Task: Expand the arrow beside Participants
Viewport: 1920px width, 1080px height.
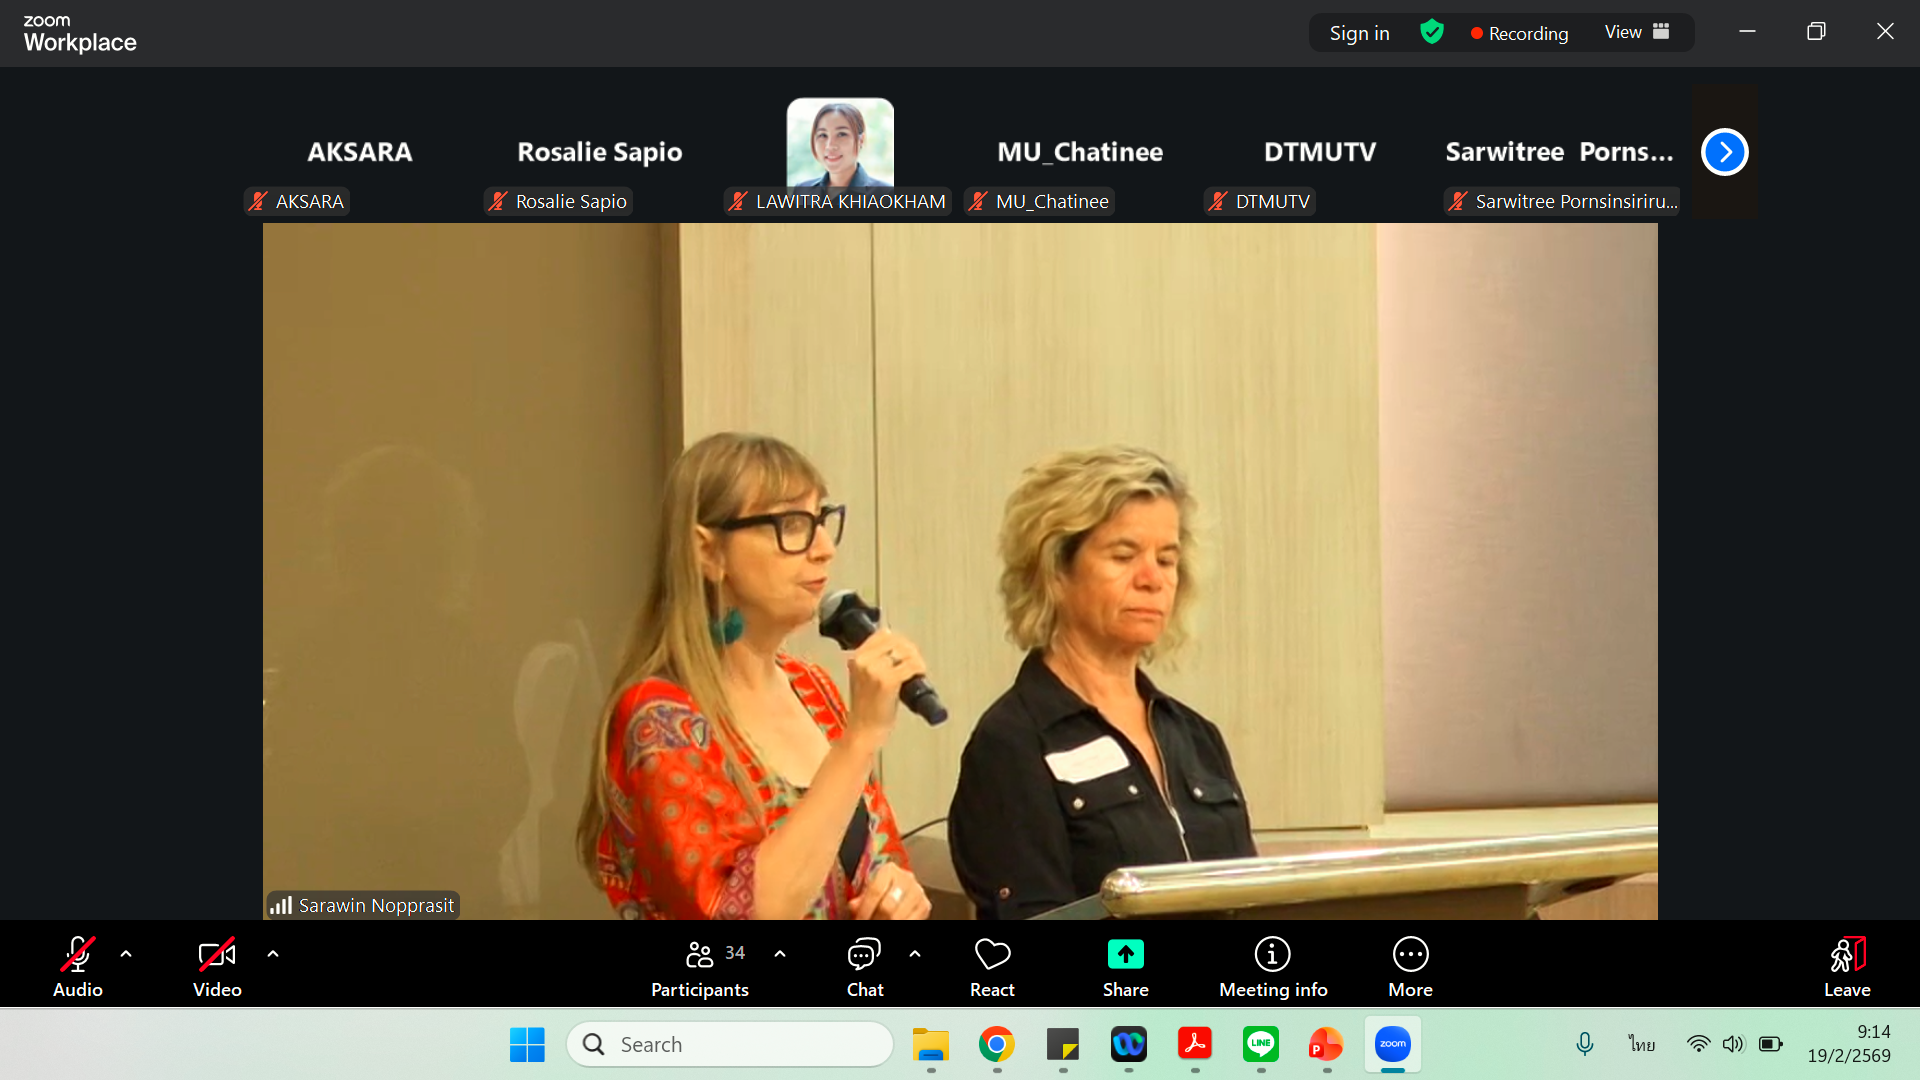Action: coord(780,954)
